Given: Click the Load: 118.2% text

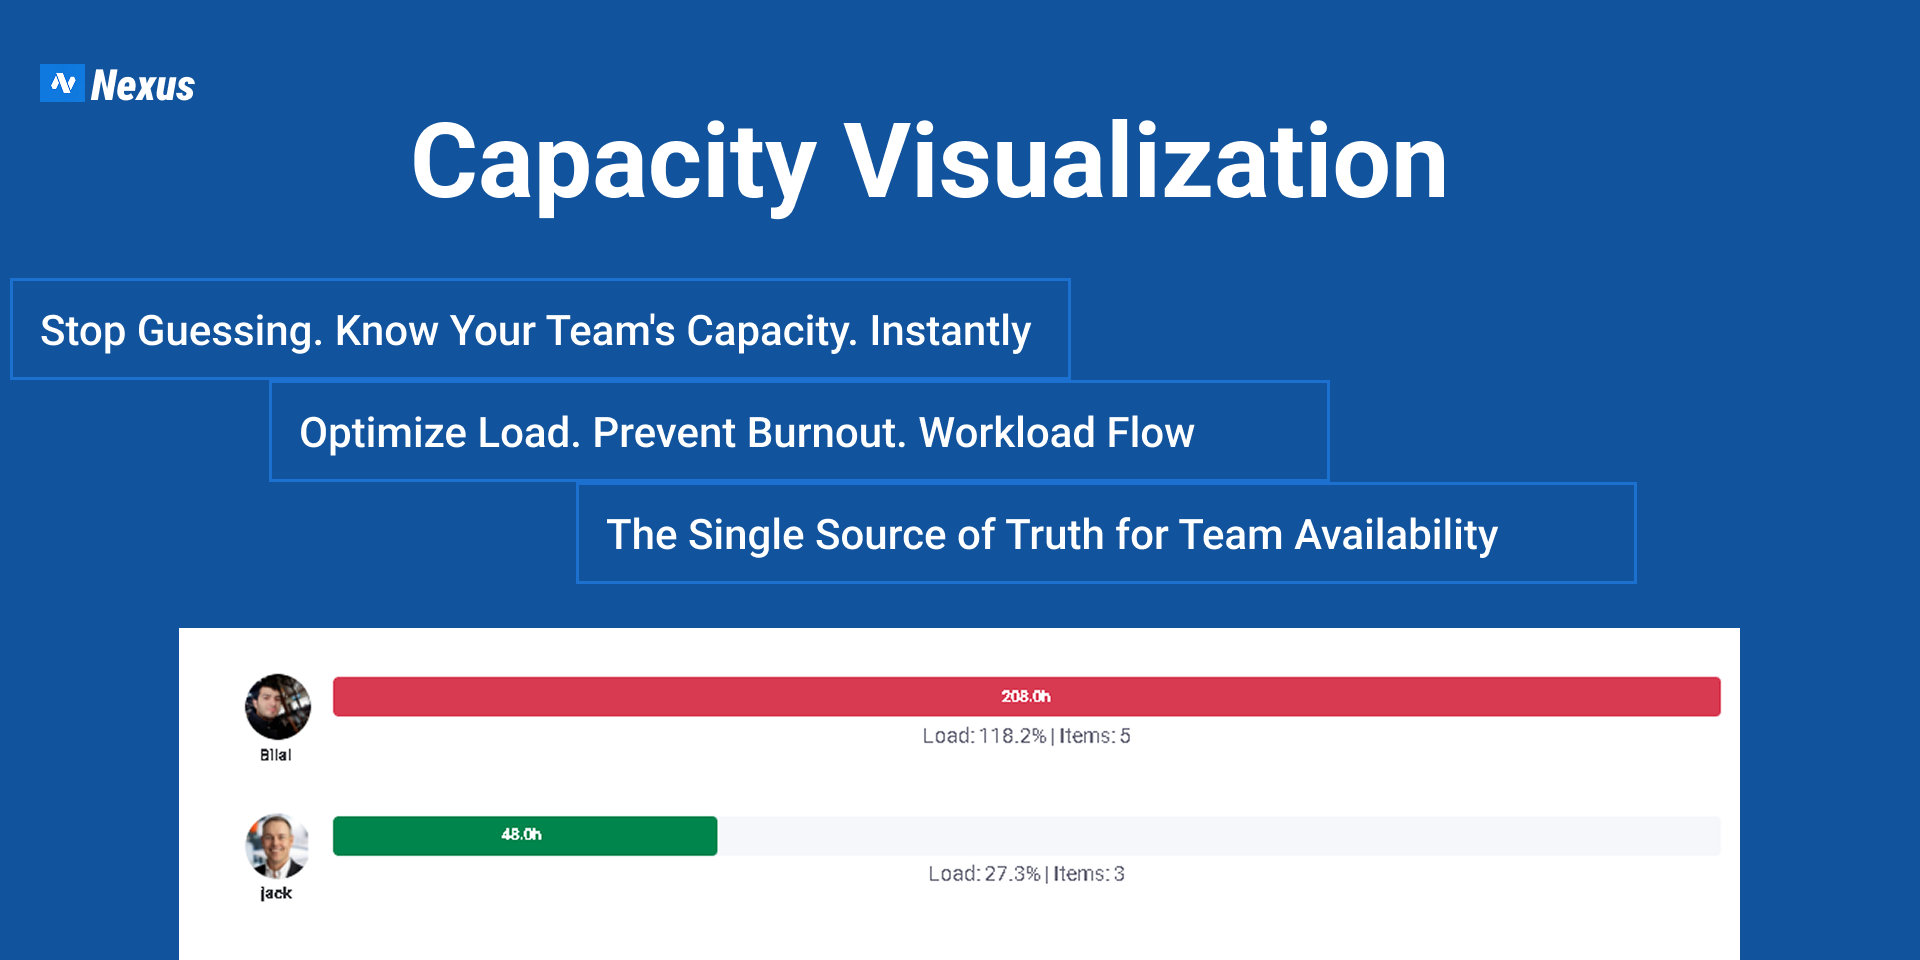Looking at the screenshot, I should tap(984, 736).
